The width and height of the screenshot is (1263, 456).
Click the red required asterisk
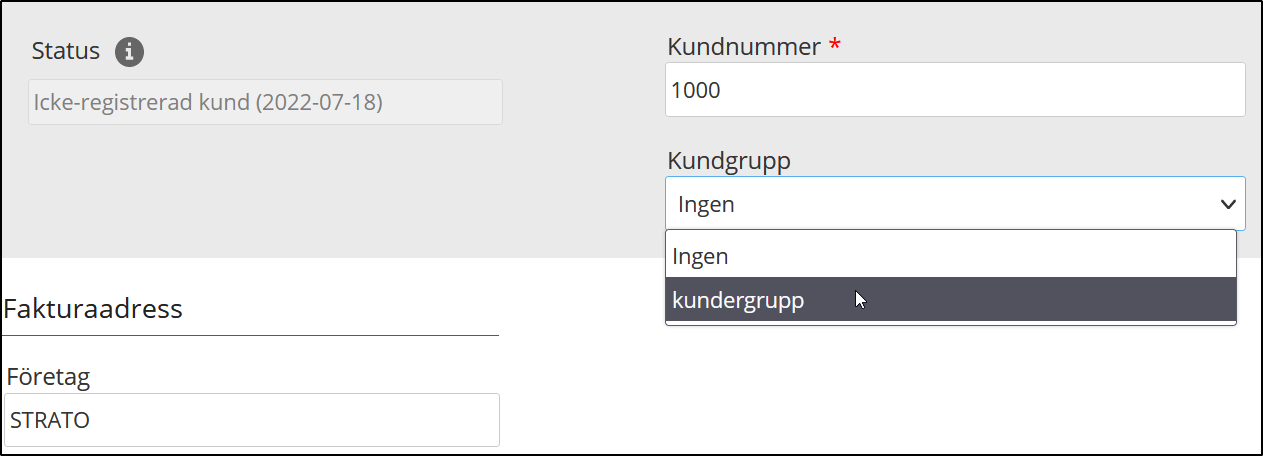point(835,46)
